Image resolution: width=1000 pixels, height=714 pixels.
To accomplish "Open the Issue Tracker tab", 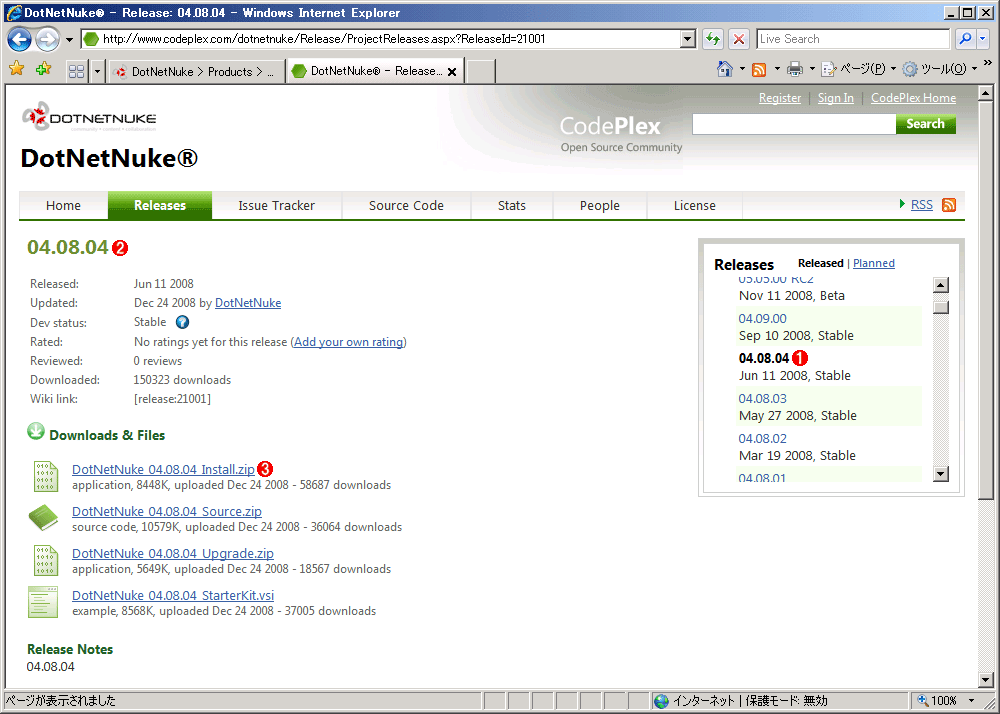I will [277, 205].
